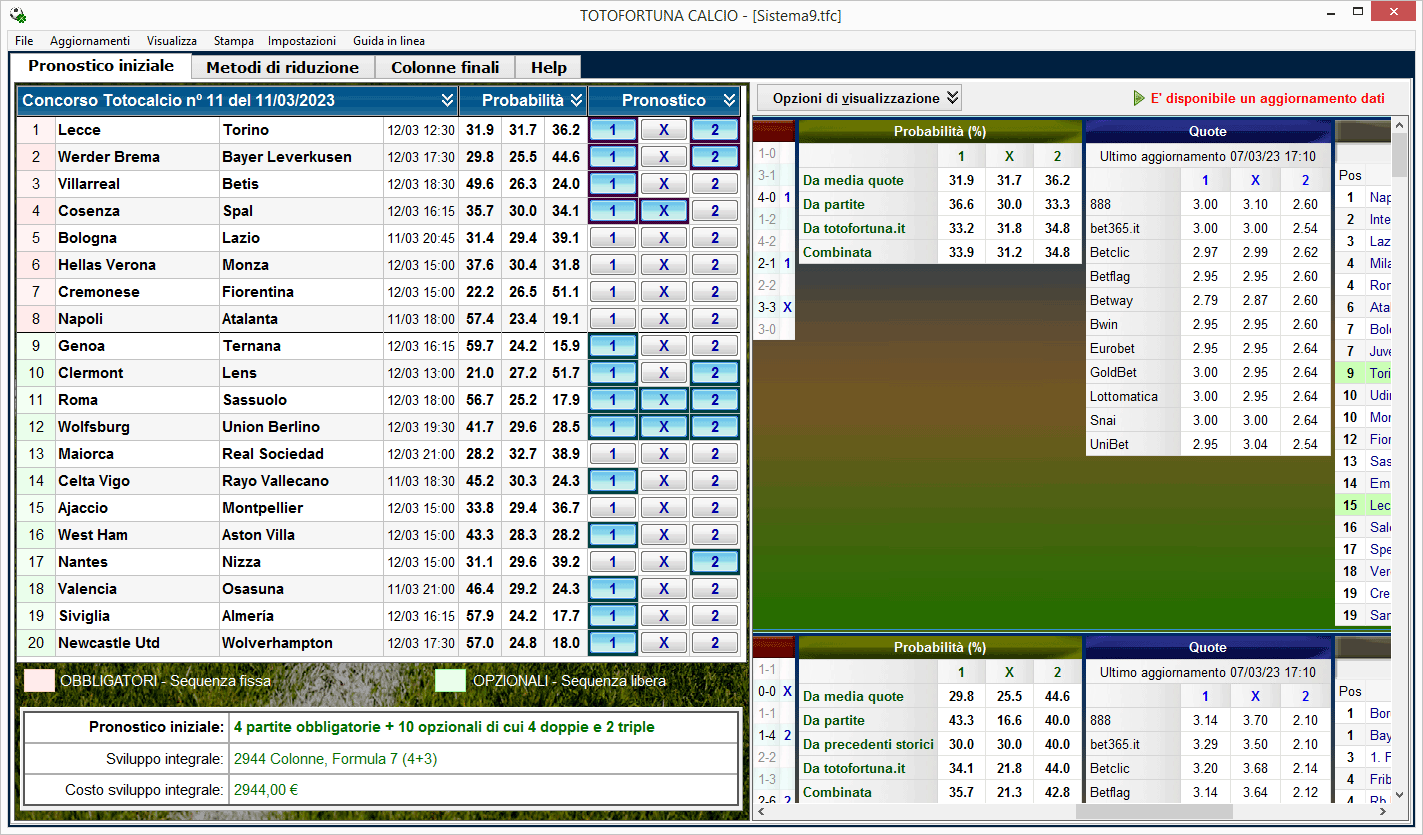Screen dimensions: 1423x835
Task: Switch to Colonne finali tab
Action: [x=445, y=67]
